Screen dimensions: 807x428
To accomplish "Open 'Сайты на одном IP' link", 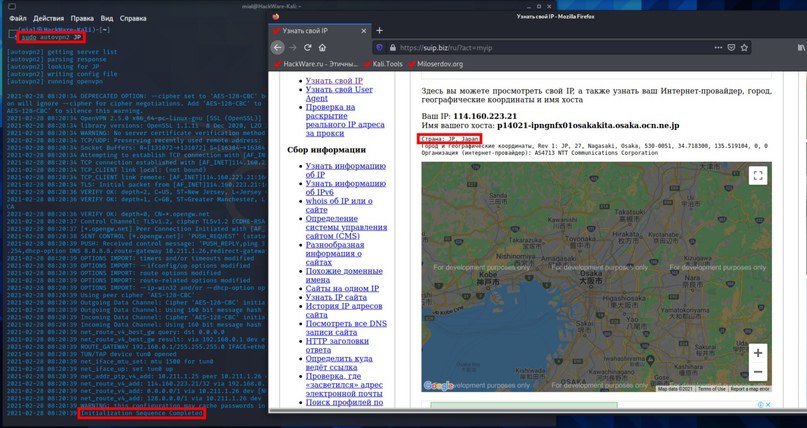I will pyautogui.click(x=342, y=288).
